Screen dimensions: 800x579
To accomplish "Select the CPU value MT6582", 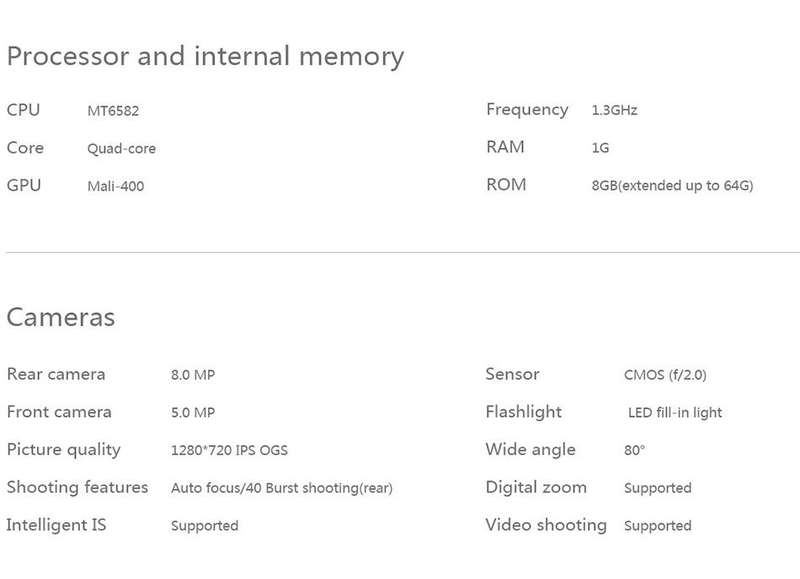I will [x=113, y=111].
